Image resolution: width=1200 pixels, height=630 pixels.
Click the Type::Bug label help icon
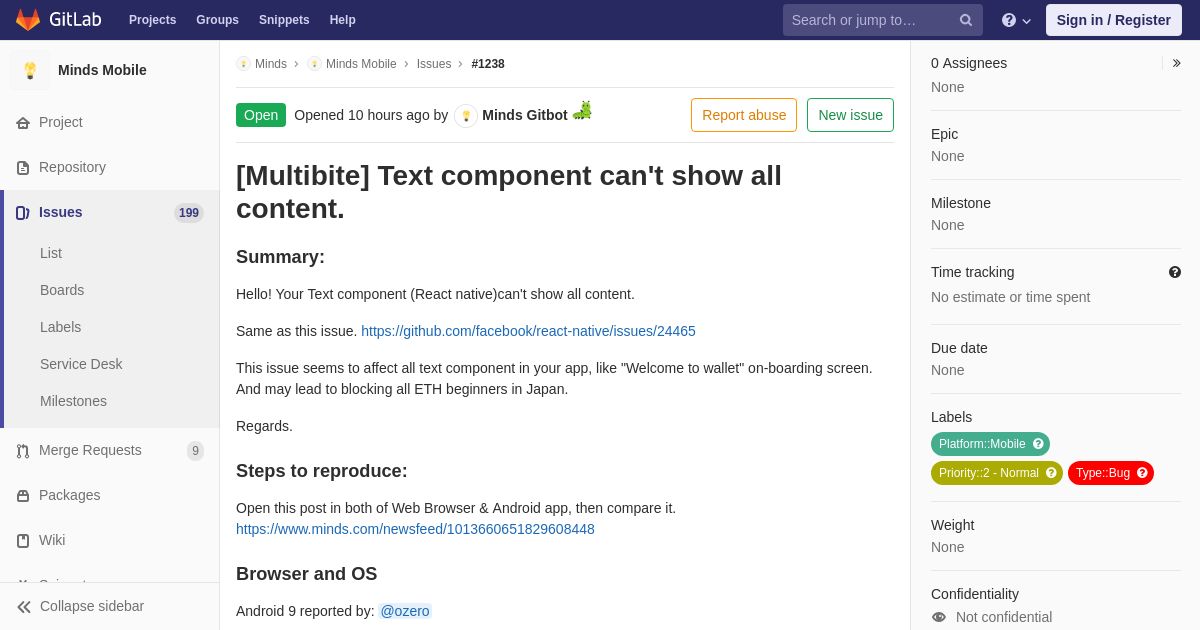pos(1142,473)
